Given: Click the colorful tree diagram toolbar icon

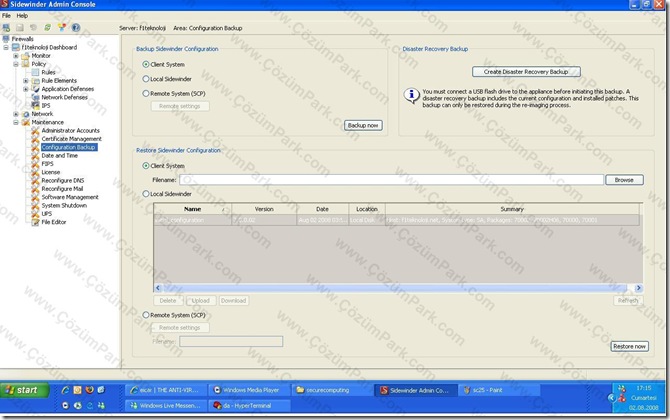Looking at the screenshot, I should pos(62,28).
